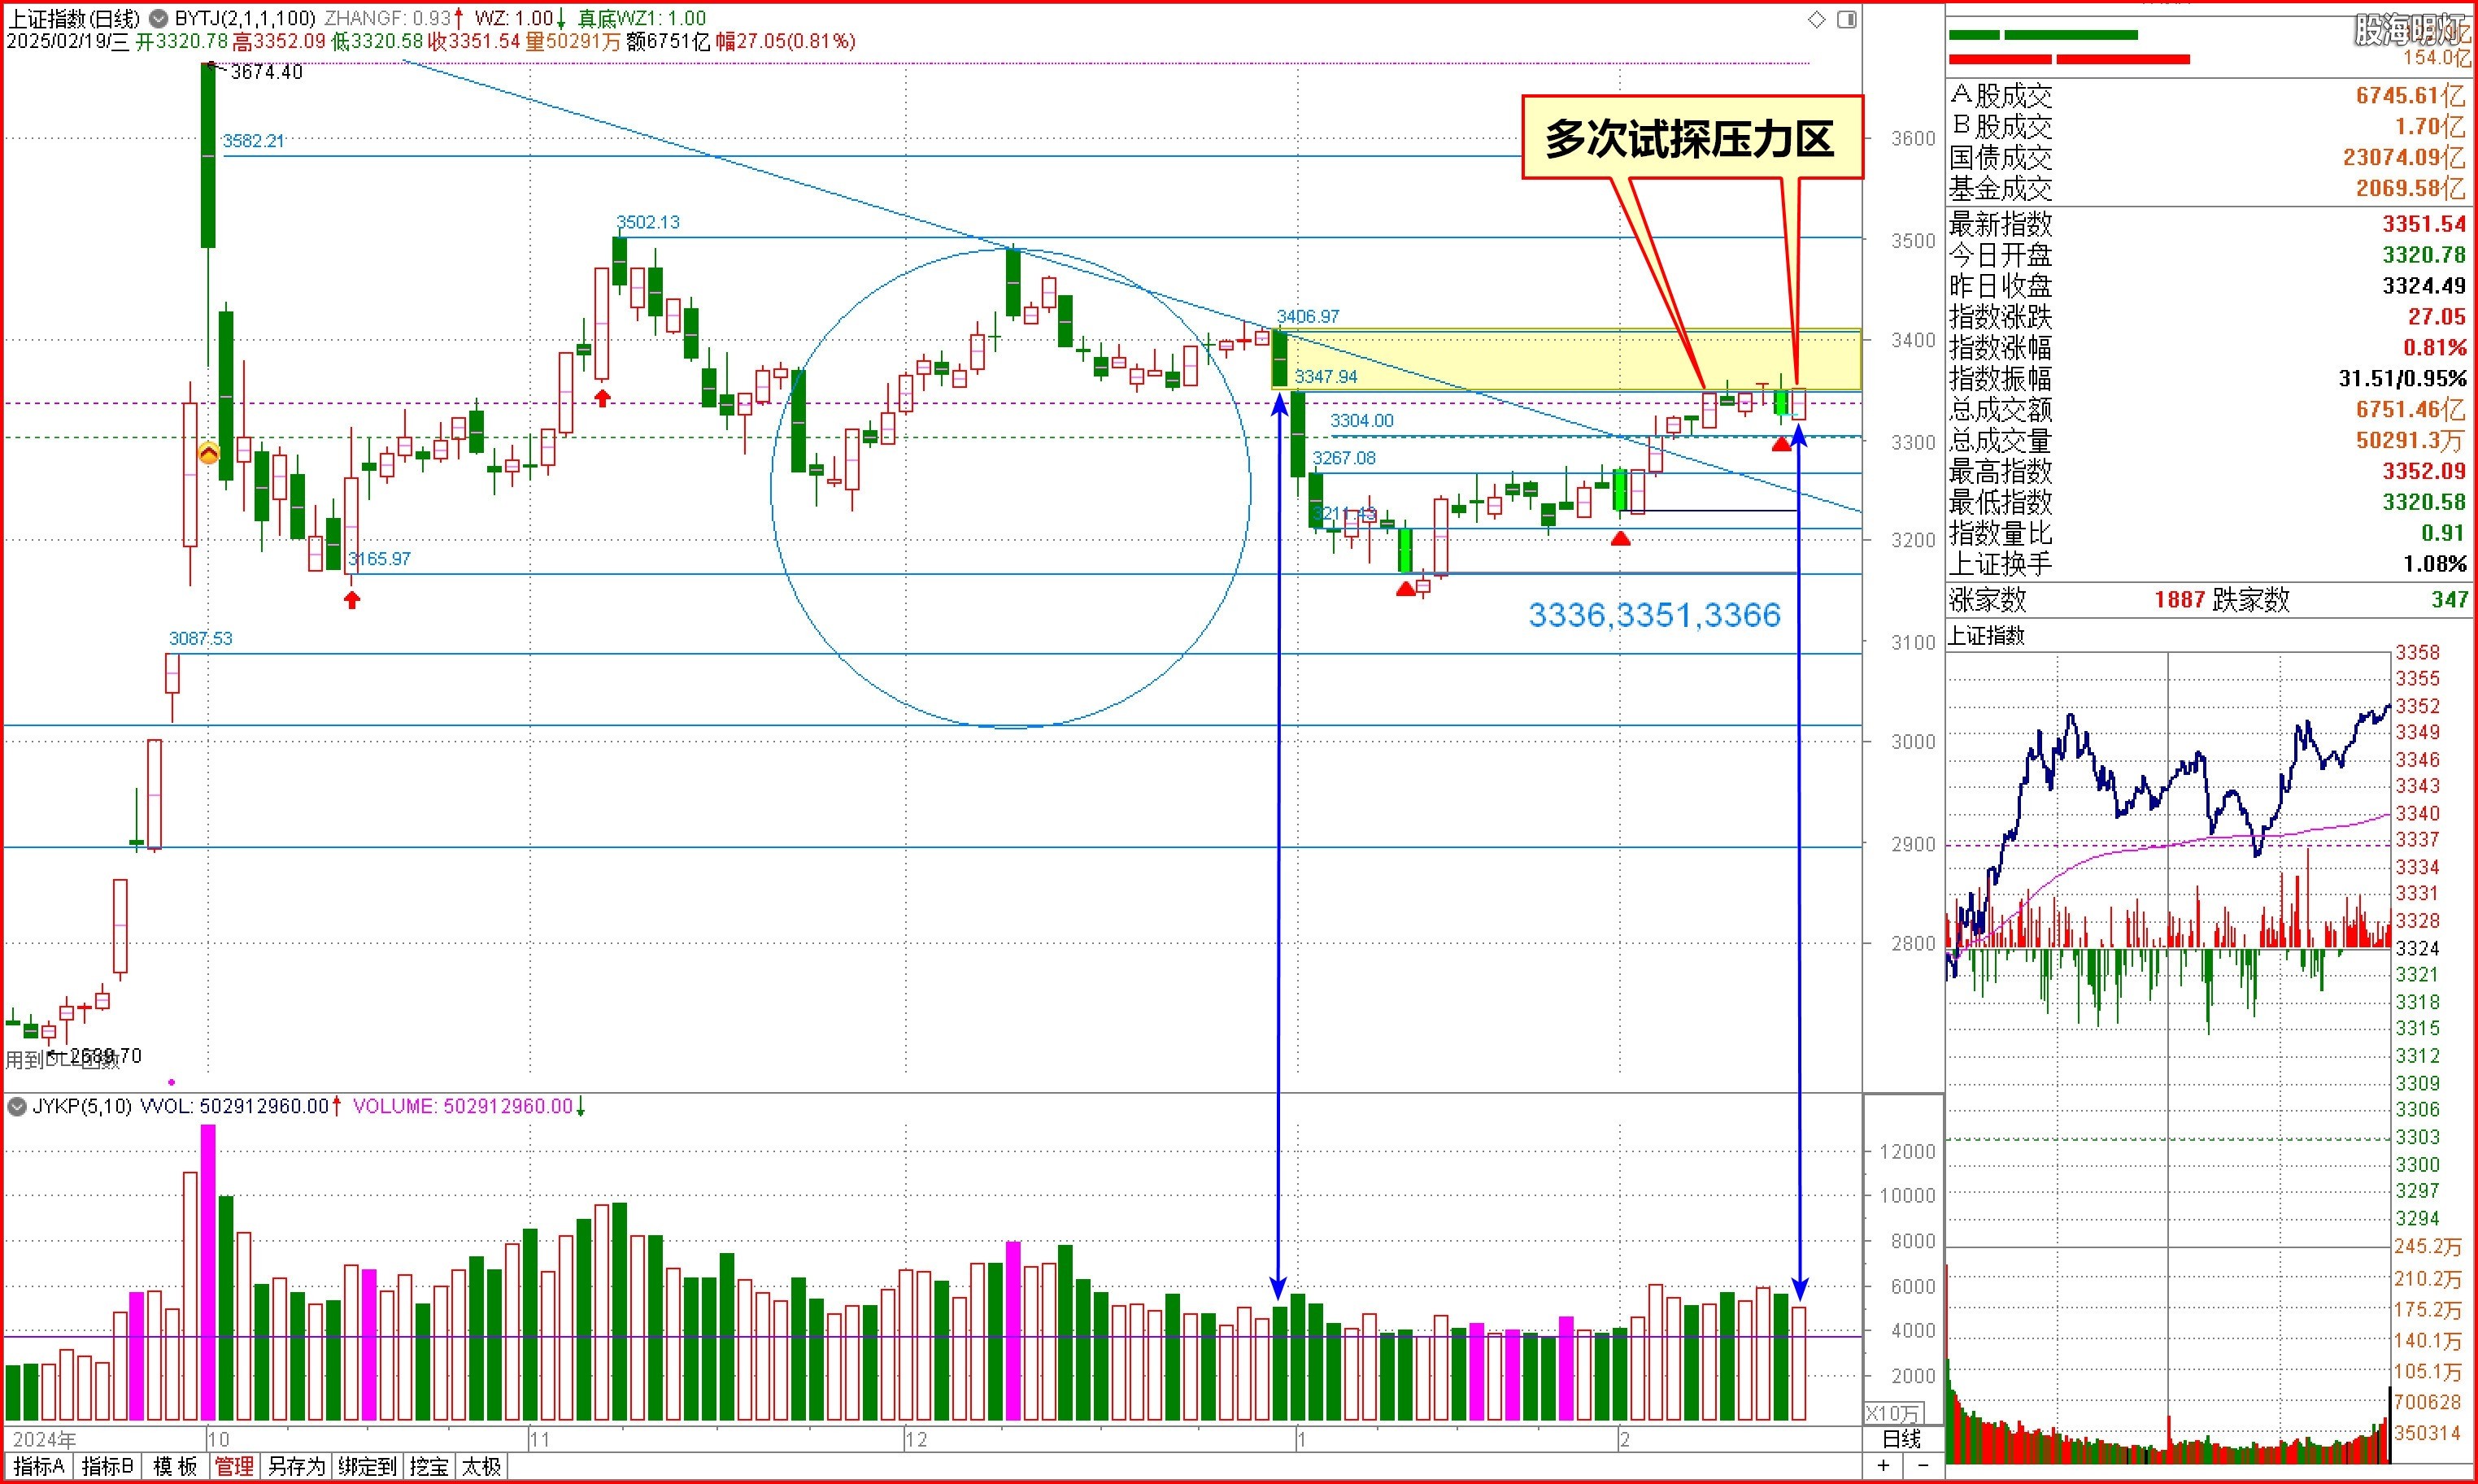Zoom out chart with minus button
Viewport: 2478px width, 1484px height.
pyautogui.click(x=1923, y=1466)
